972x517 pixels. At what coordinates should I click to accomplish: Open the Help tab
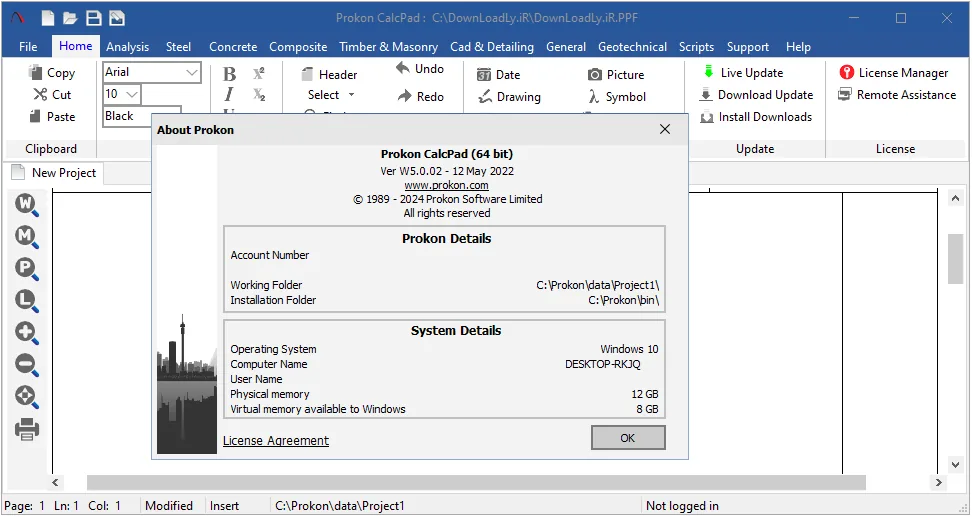point(798,46)
